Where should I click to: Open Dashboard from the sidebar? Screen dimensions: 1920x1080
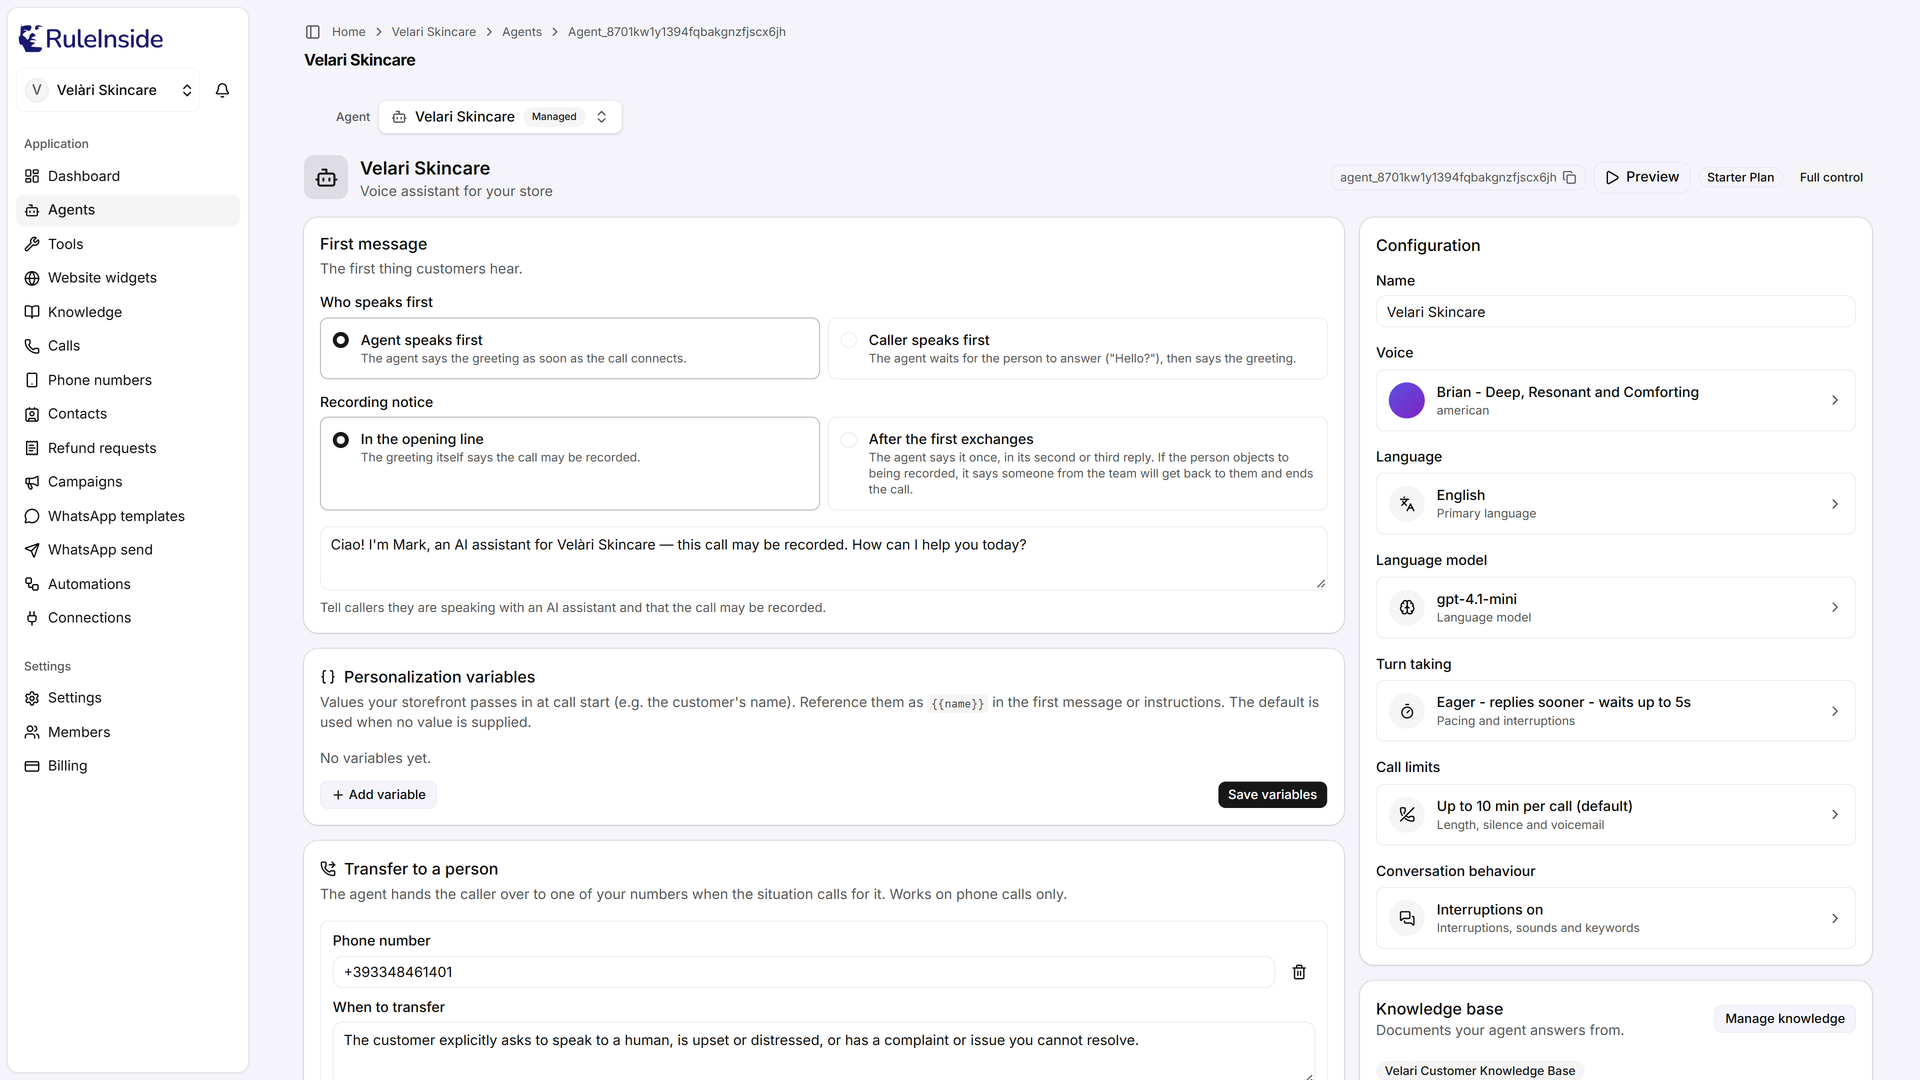[128, 176]
